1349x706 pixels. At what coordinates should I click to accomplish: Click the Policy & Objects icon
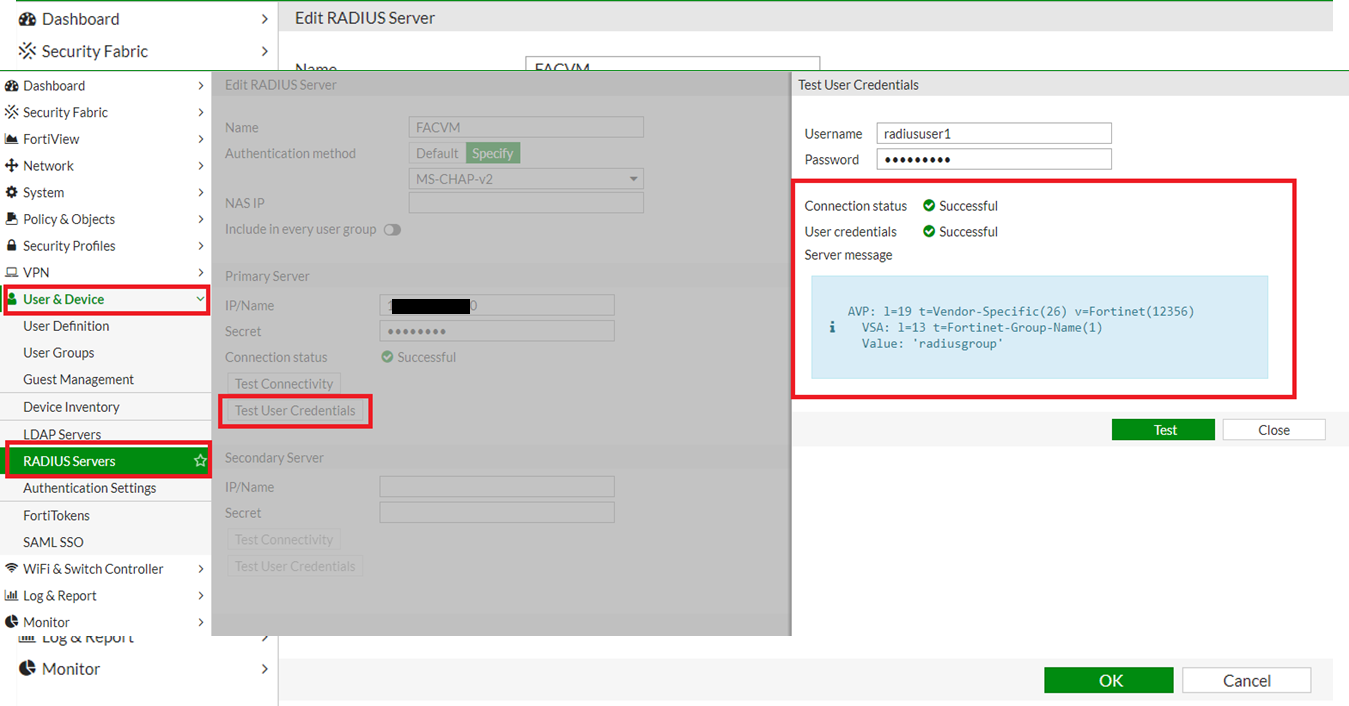(12, 219)
